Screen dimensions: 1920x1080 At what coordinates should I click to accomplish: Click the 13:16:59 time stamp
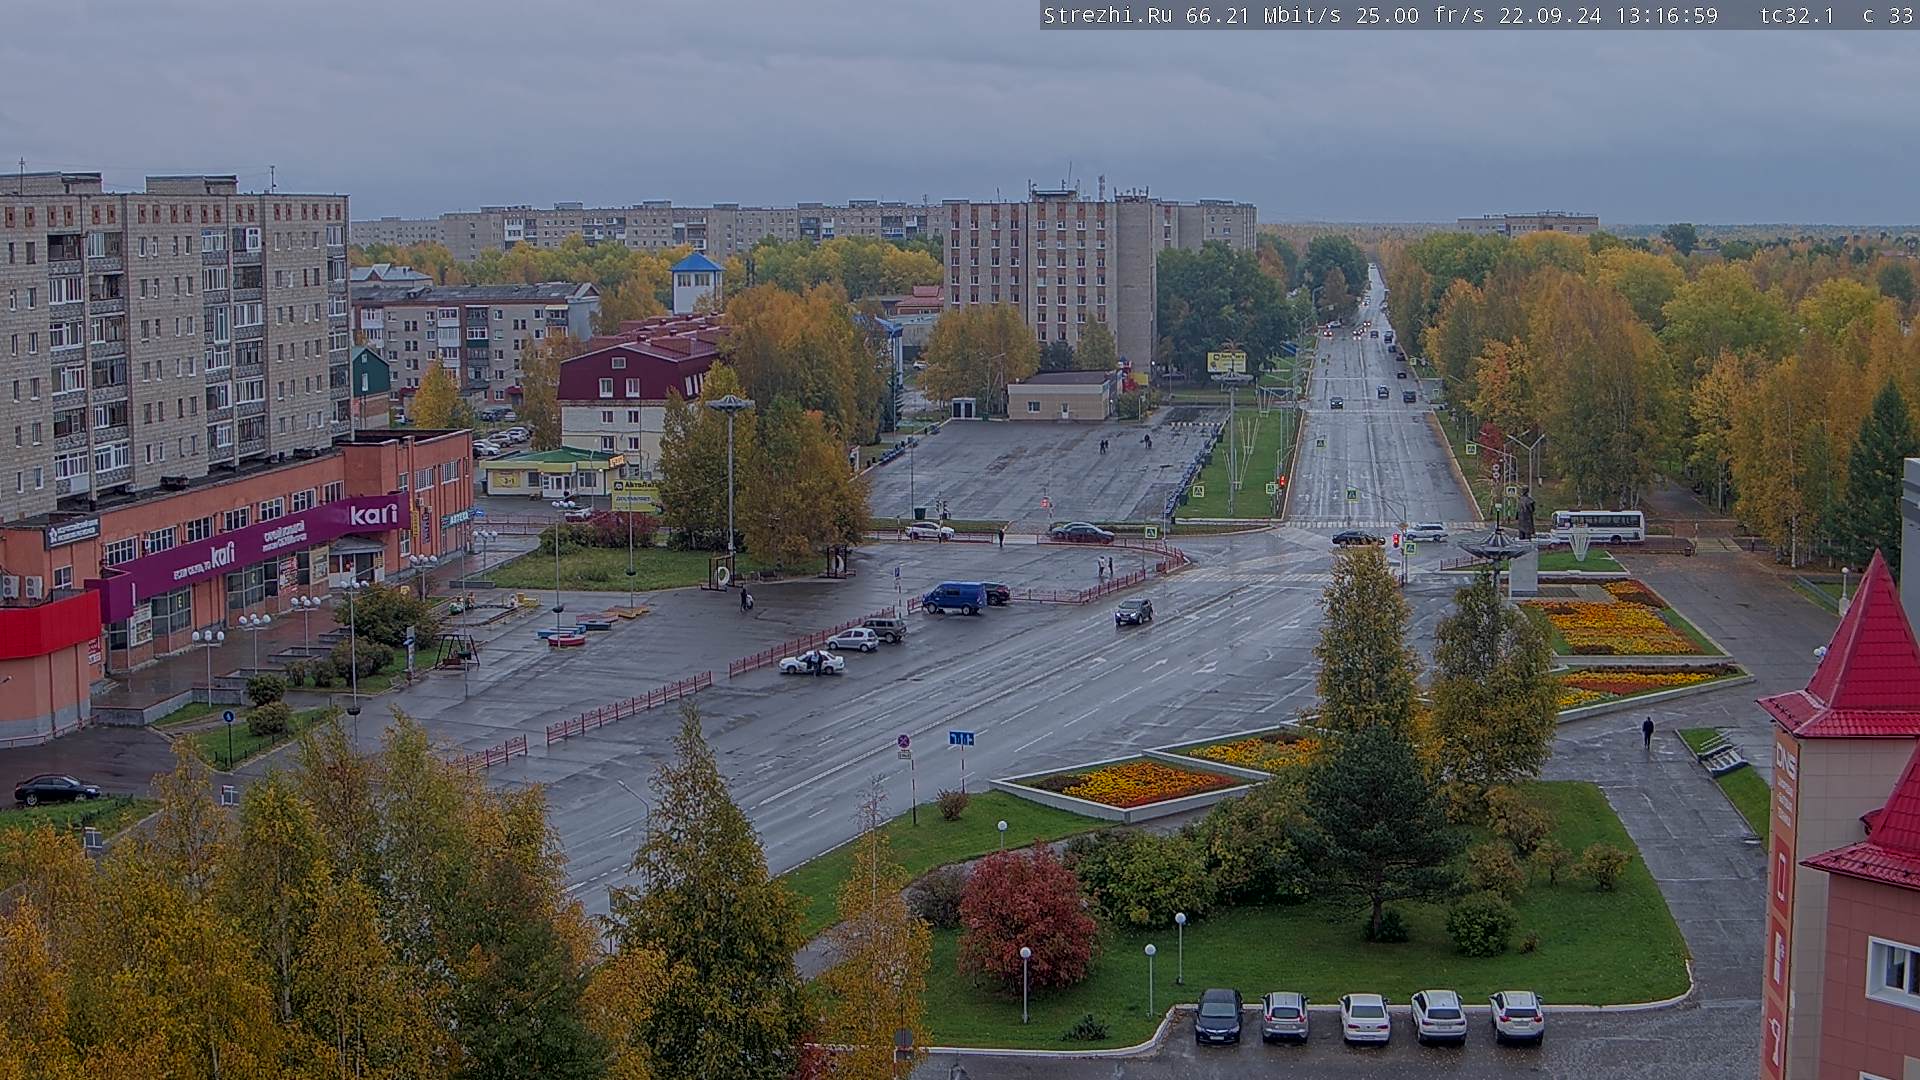[x=1667, y=15]
